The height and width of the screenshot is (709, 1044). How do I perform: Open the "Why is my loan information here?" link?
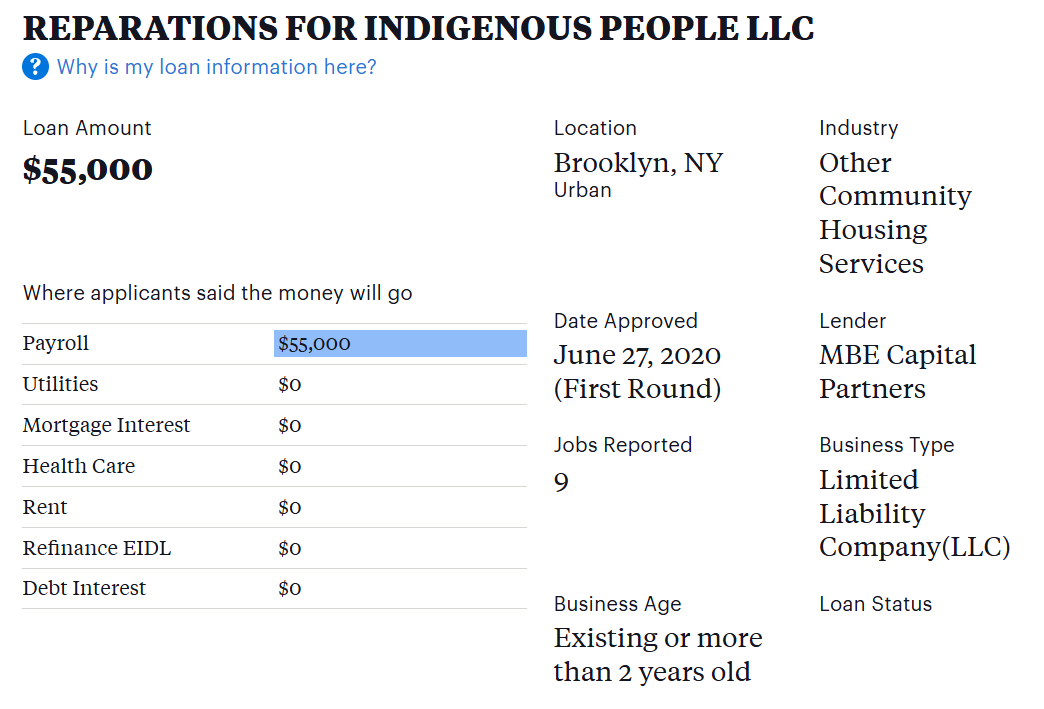click(216, 67)
